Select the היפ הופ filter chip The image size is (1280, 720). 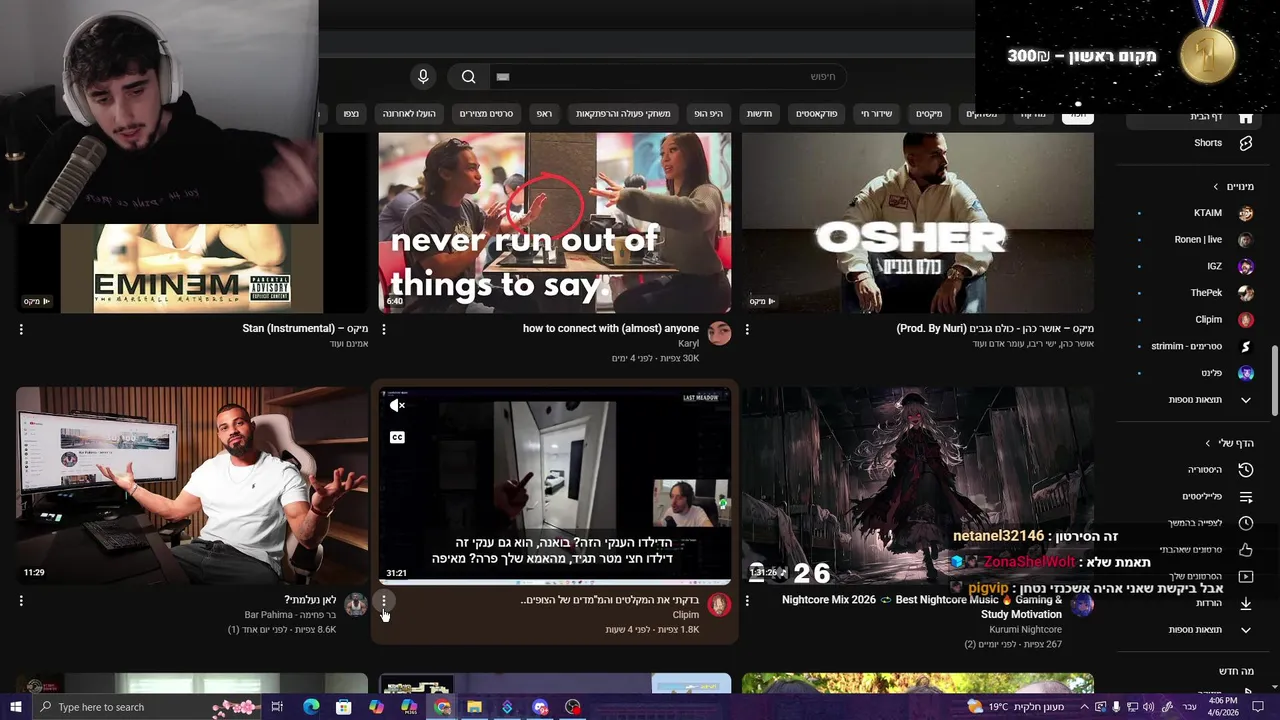click(x=708, y=114)
